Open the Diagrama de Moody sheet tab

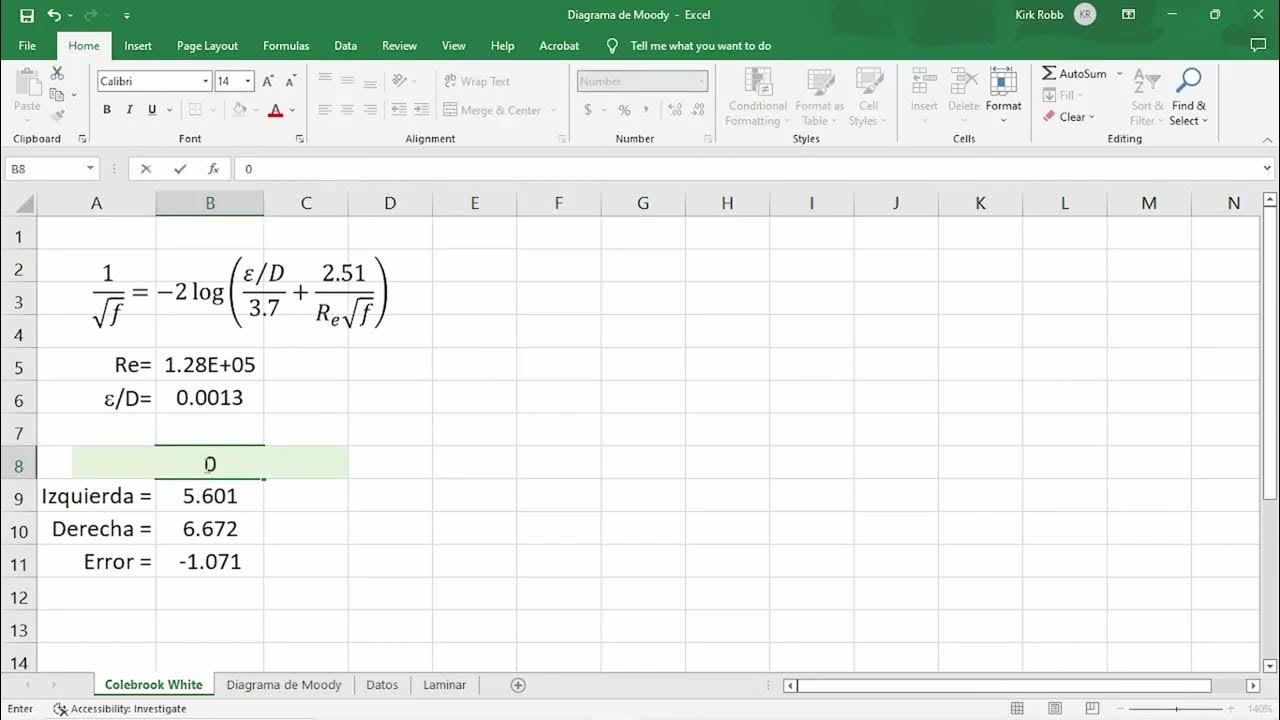pyautogui.click(x=284, y=685)
